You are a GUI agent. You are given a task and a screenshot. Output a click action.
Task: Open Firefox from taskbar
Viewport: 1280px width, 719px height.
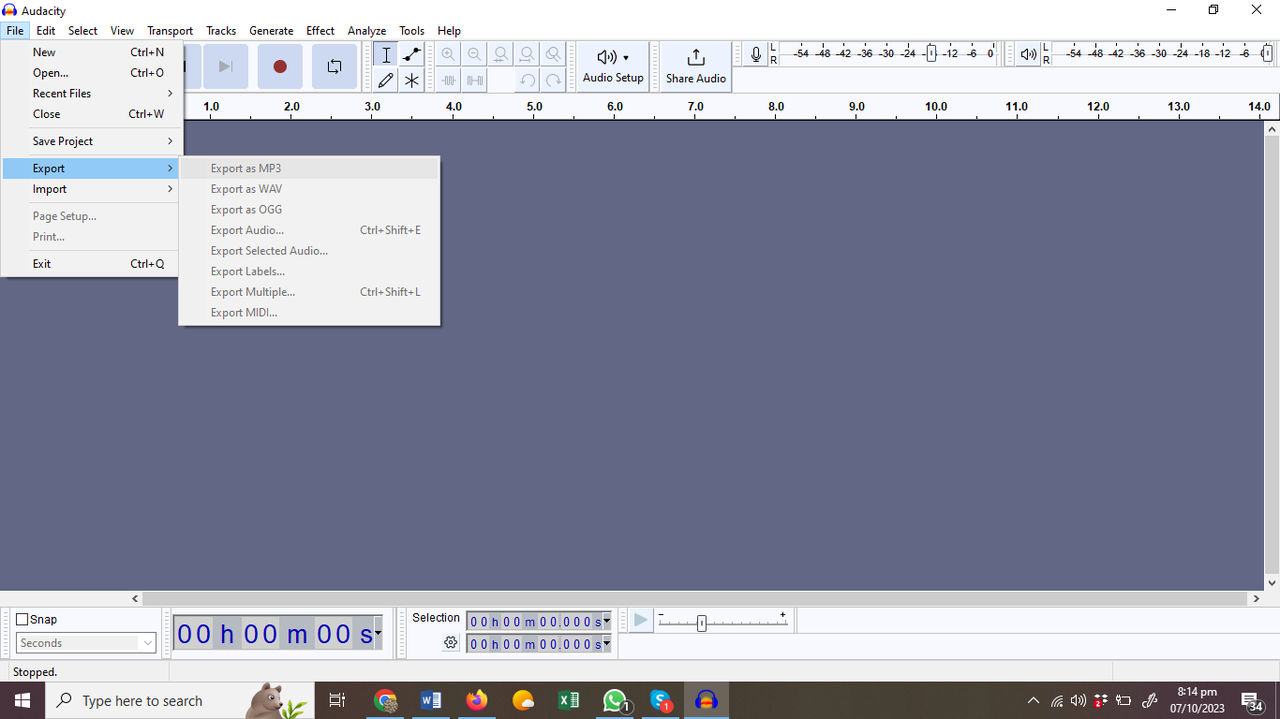point(477,700)
